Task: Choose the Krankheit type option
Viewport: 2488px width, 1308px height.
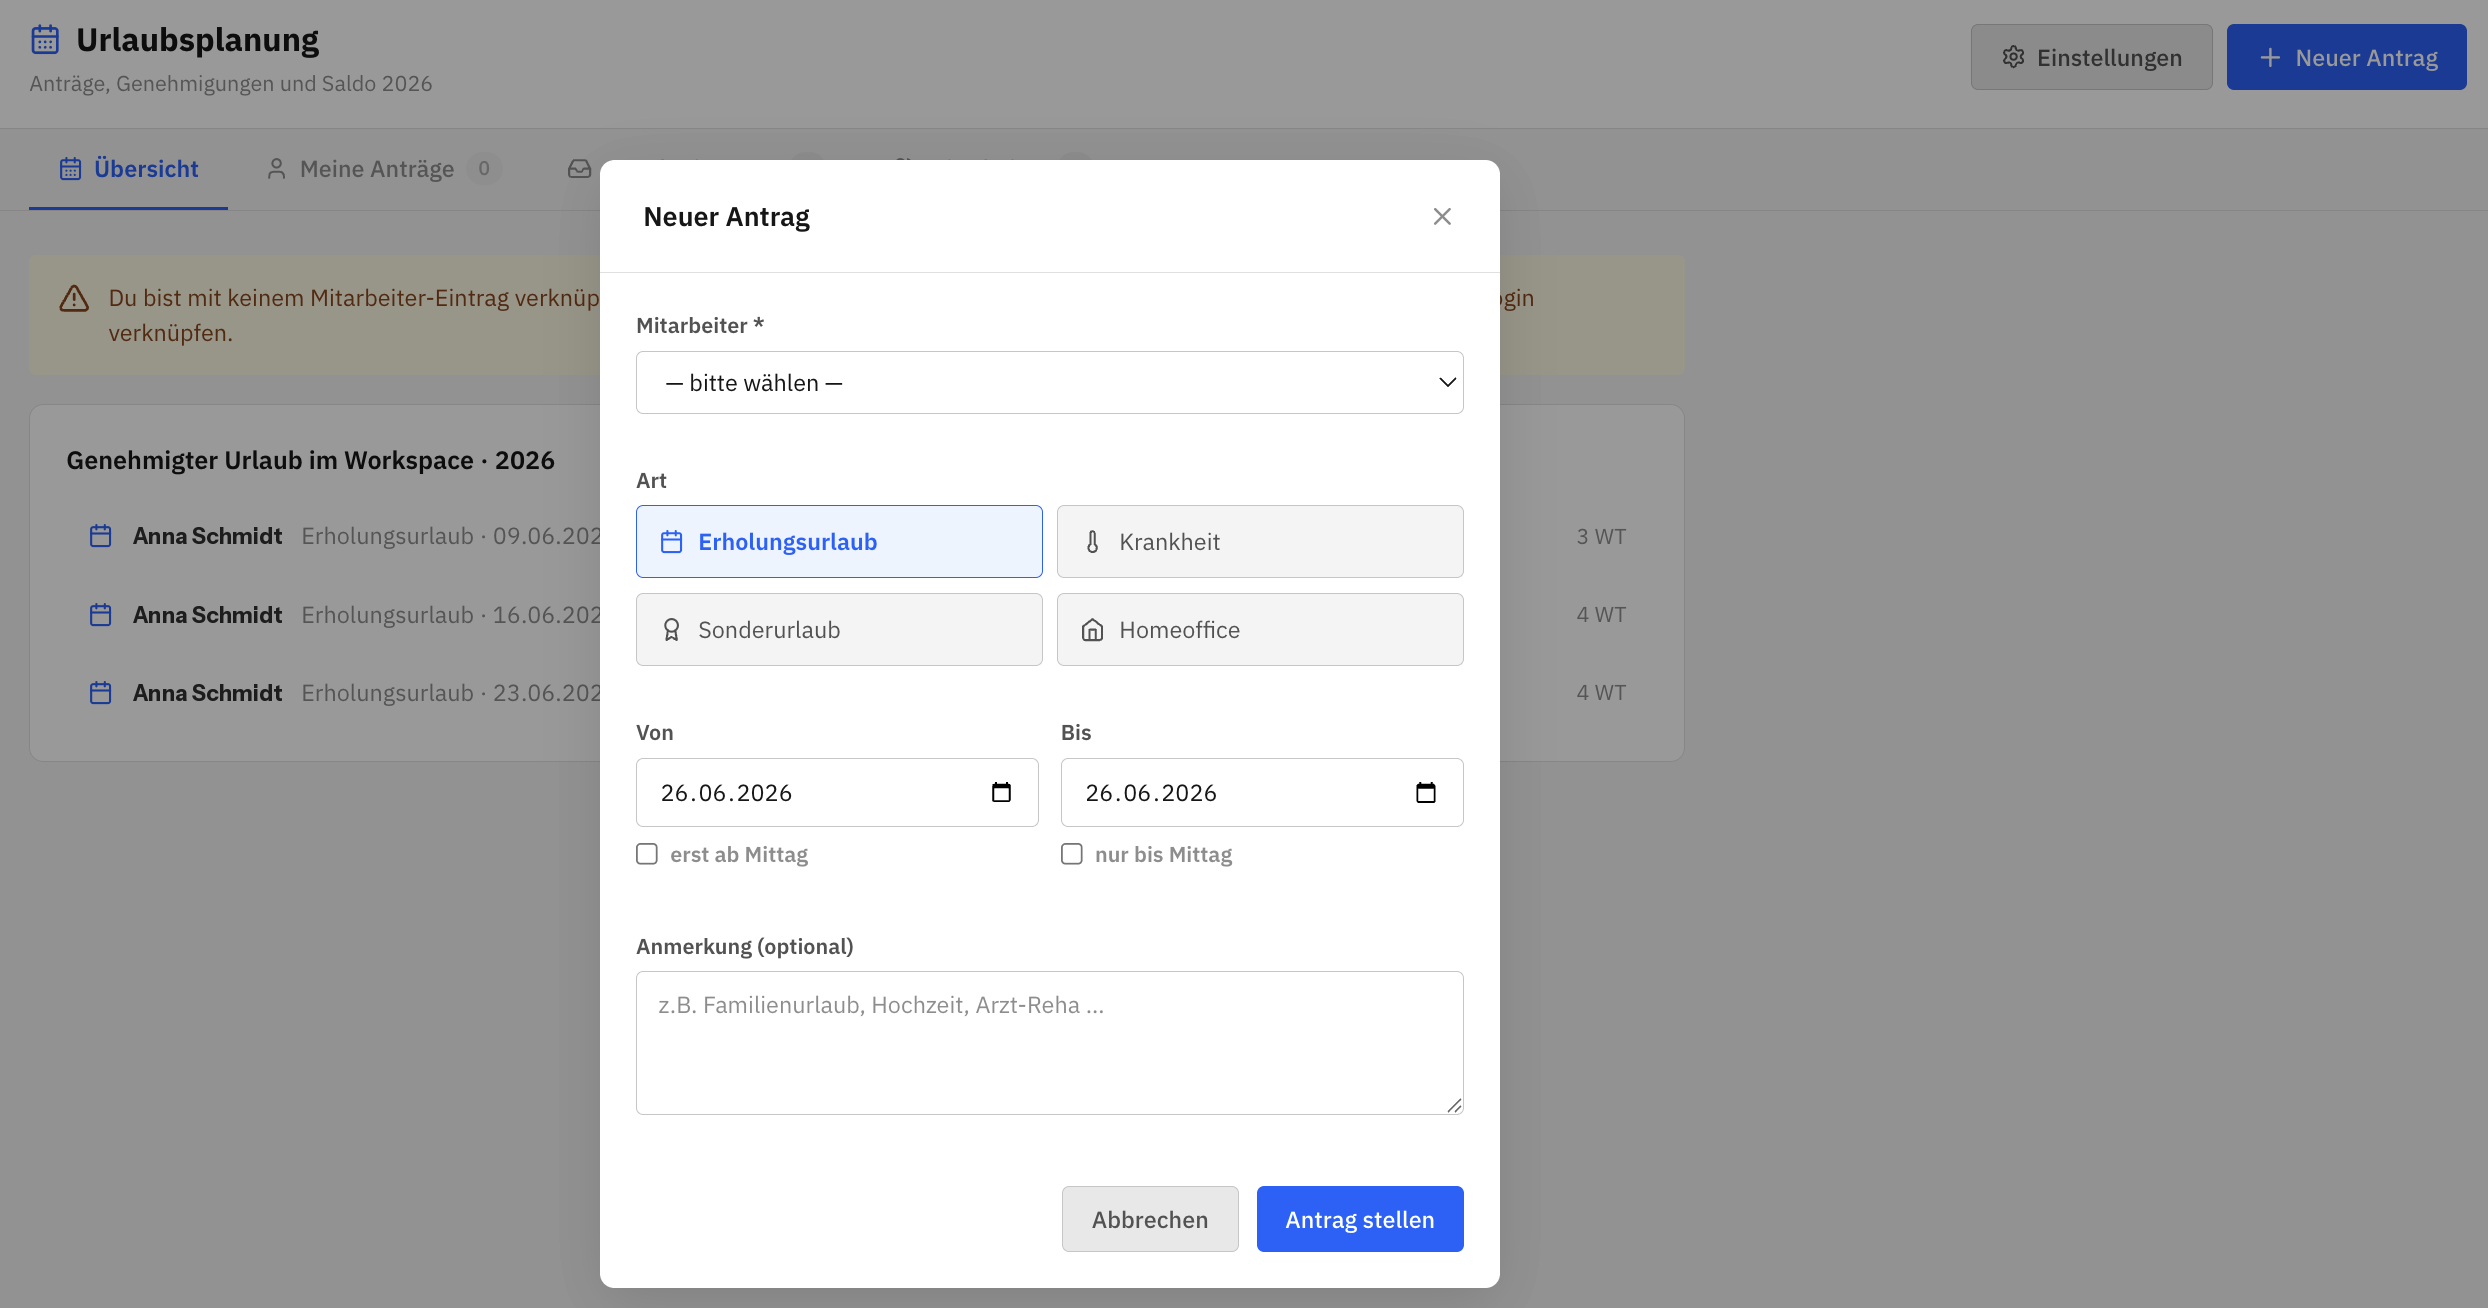Action: tap(1259, 541)
